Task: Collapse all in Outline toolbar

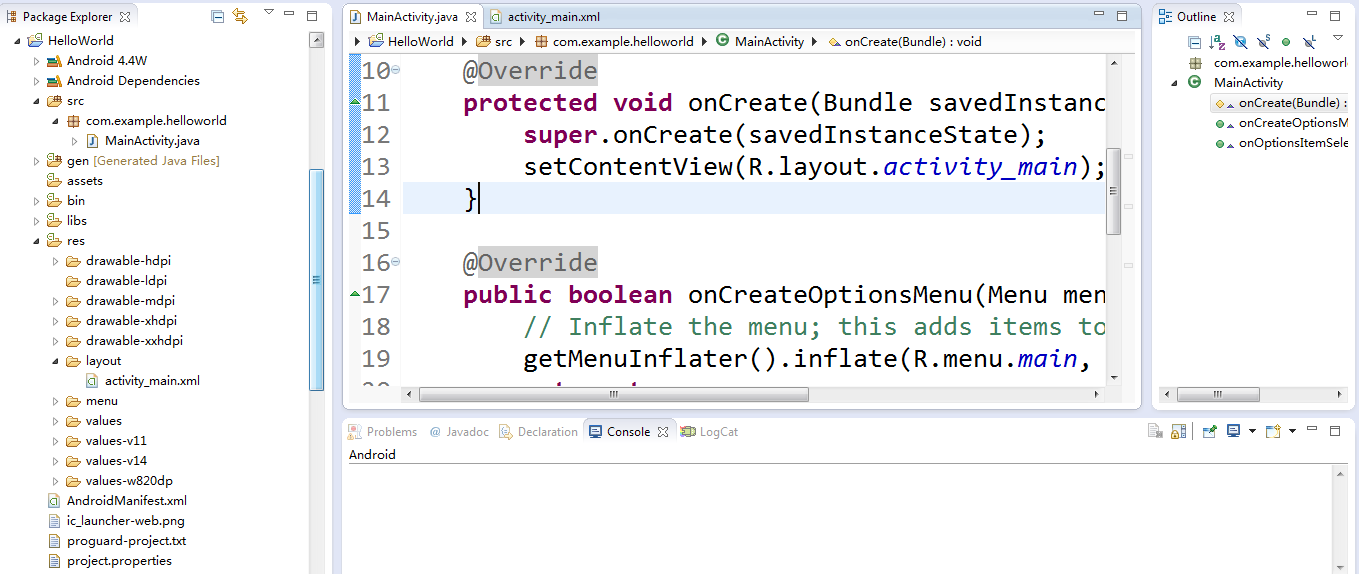Action: [1194, 42]
